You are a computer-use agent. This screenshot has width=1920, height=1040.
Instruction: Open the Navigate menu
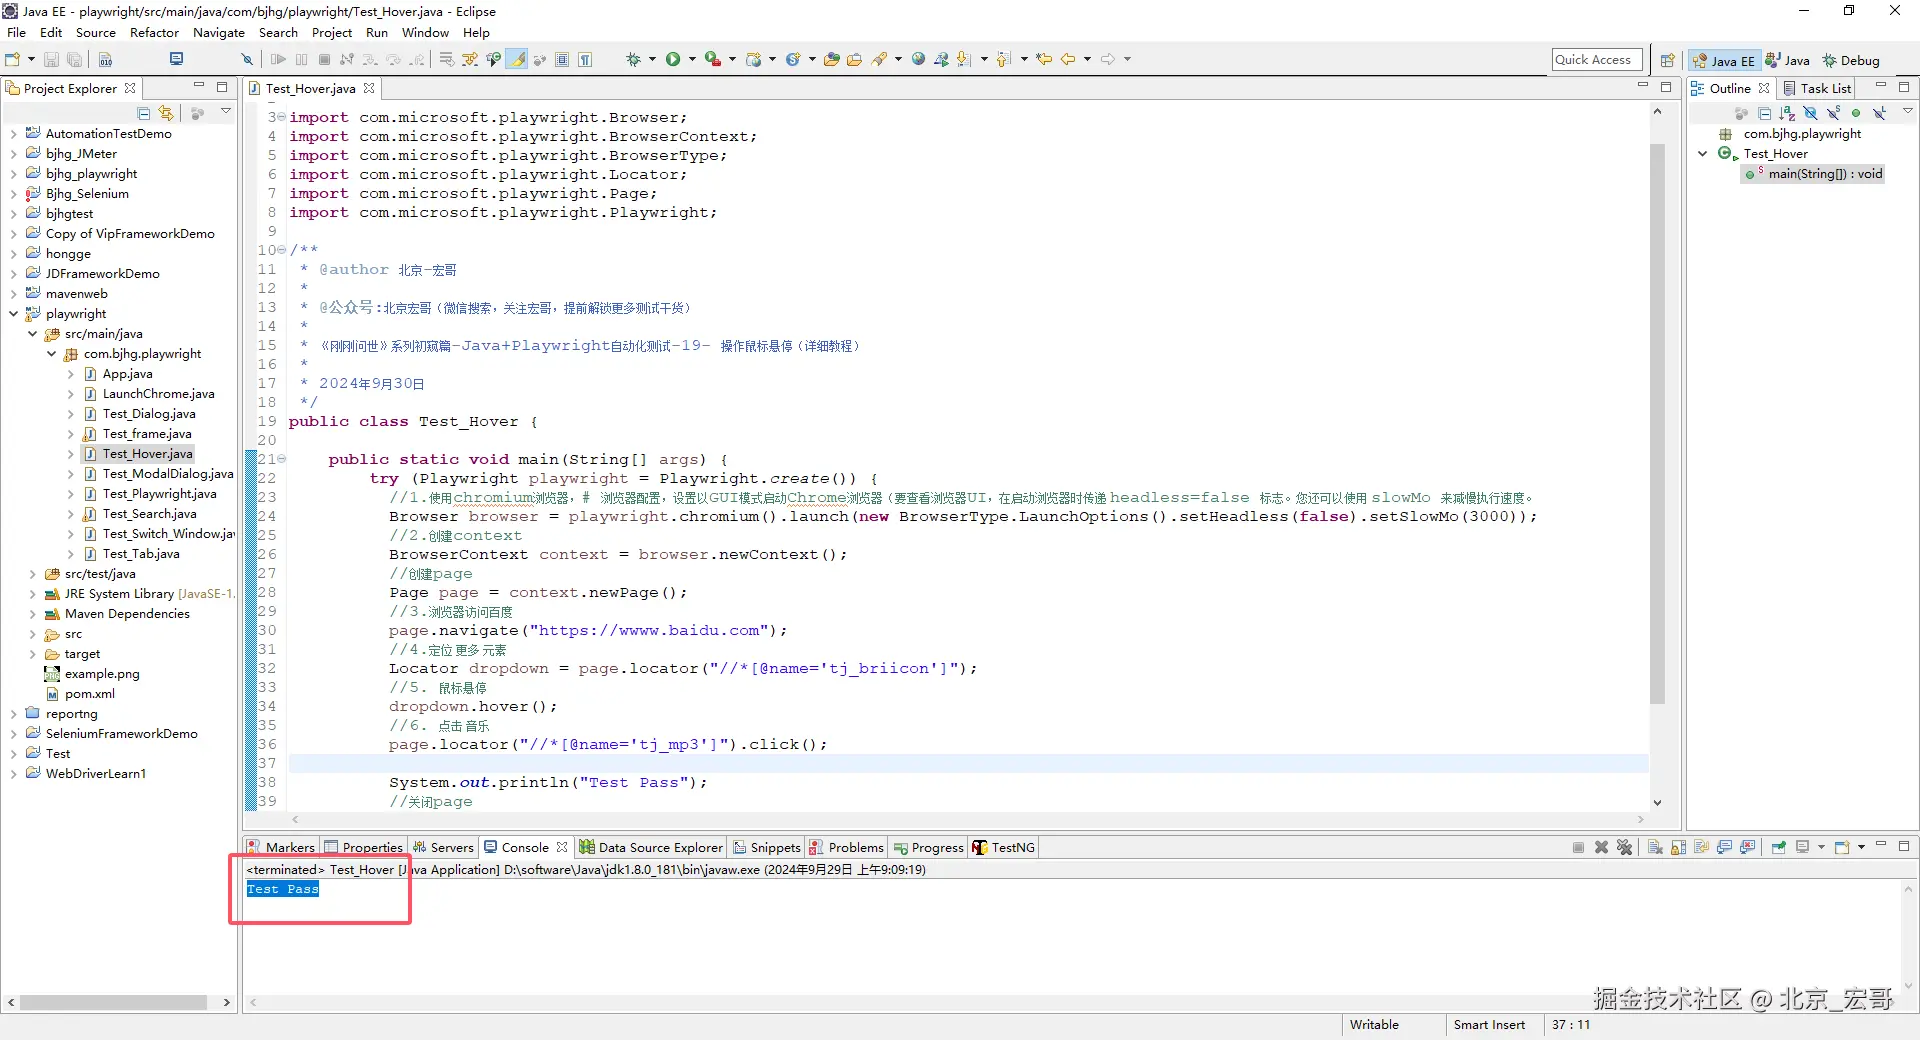click(219, 32)
